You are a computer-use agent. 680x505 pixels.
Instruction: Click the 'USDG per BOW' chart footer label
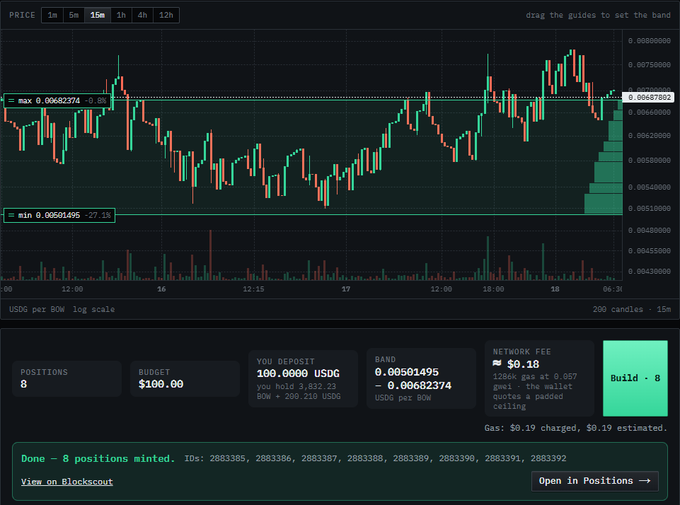pos(37,309)
